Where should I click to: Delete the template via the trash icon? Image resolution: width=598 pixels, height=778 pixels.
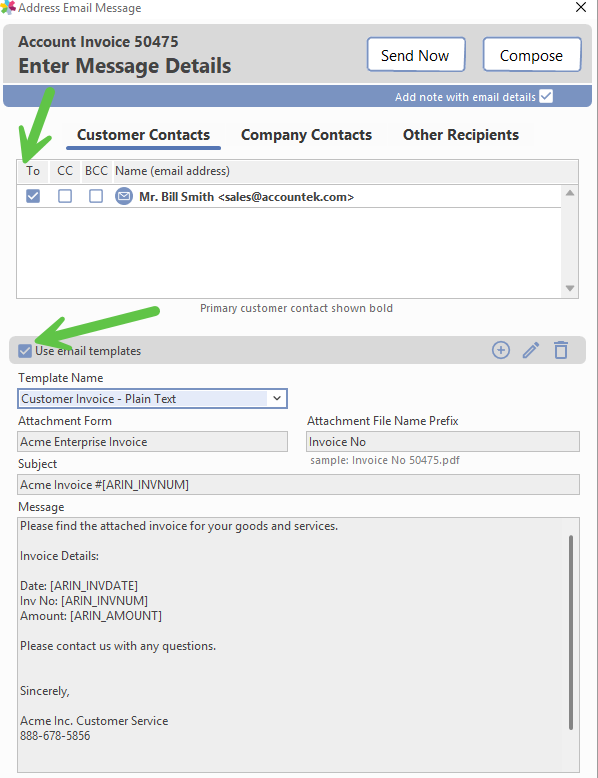(x=561, y=350)
